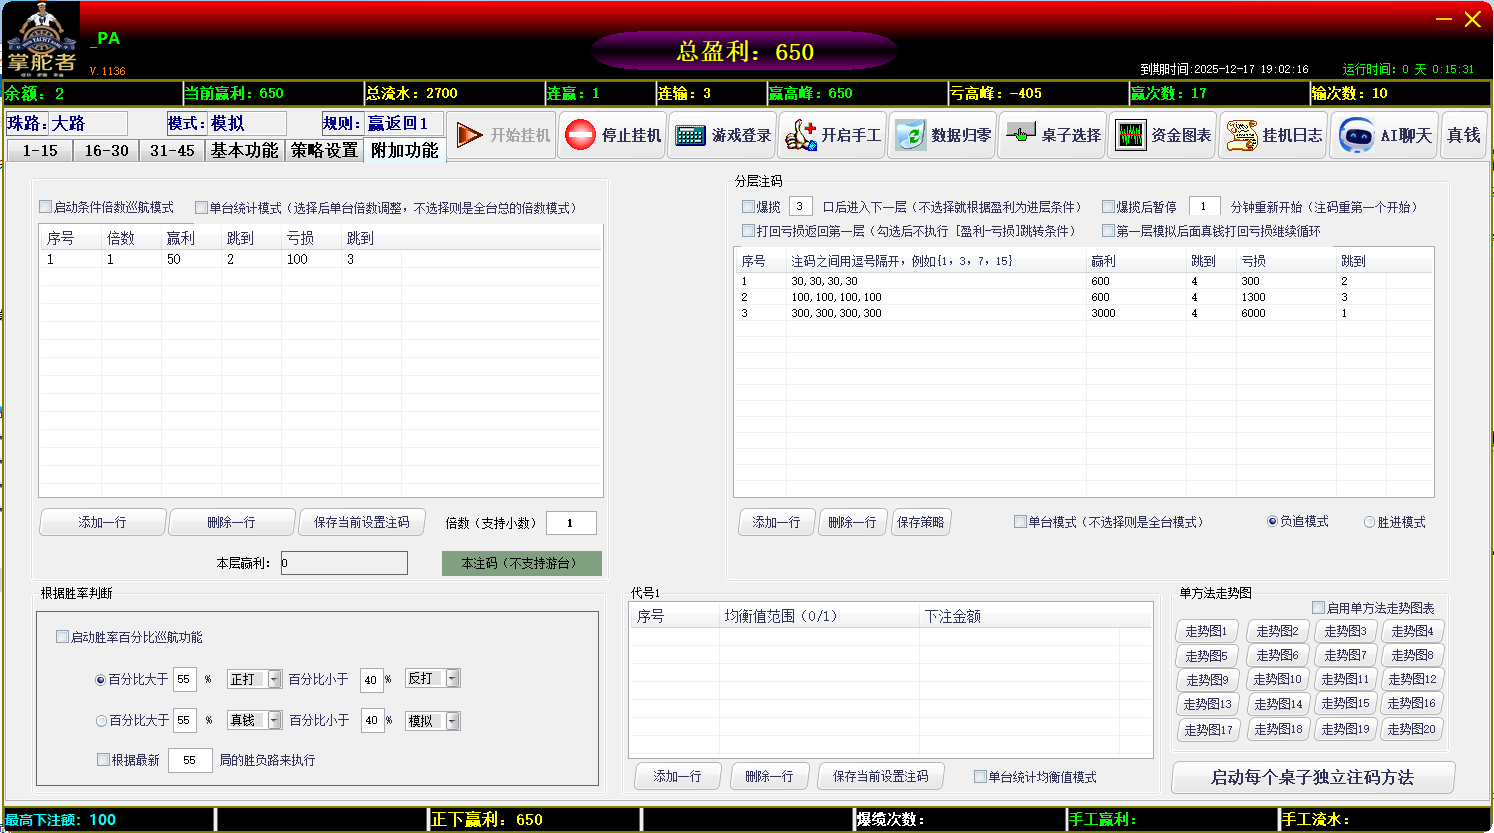Viewport: 1494px width, 833px height.
Task: Toggle 启动胜率百分比巡航功能 checkbox
Action: 62,637
